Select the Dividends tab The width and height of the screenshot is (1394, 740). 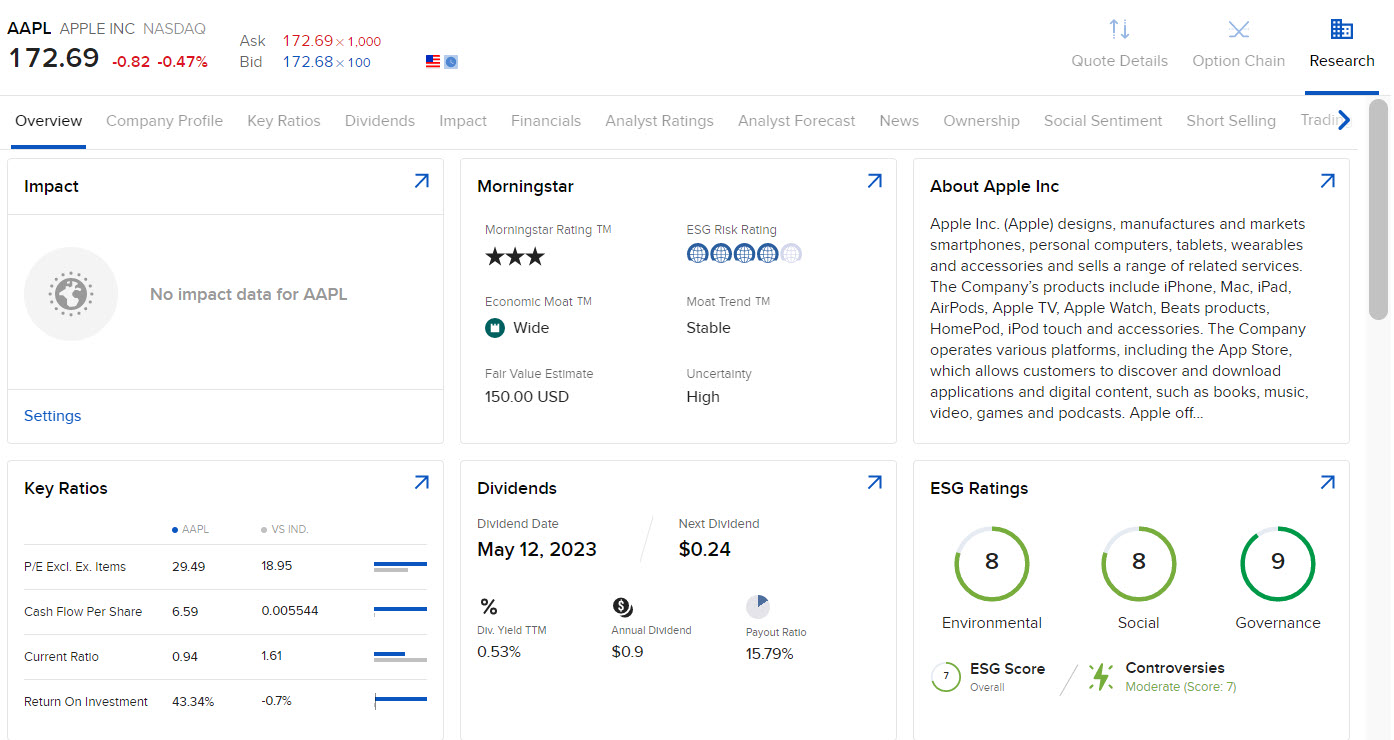pyautogui.click(x=380, y=121)
